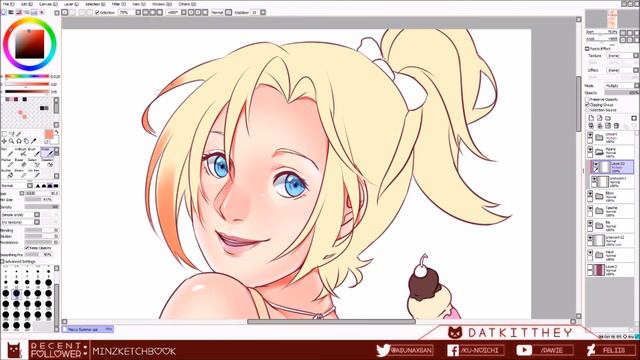Click the Mercy Summer document tab
640x360 pixels.
click(x=88, y=329)
